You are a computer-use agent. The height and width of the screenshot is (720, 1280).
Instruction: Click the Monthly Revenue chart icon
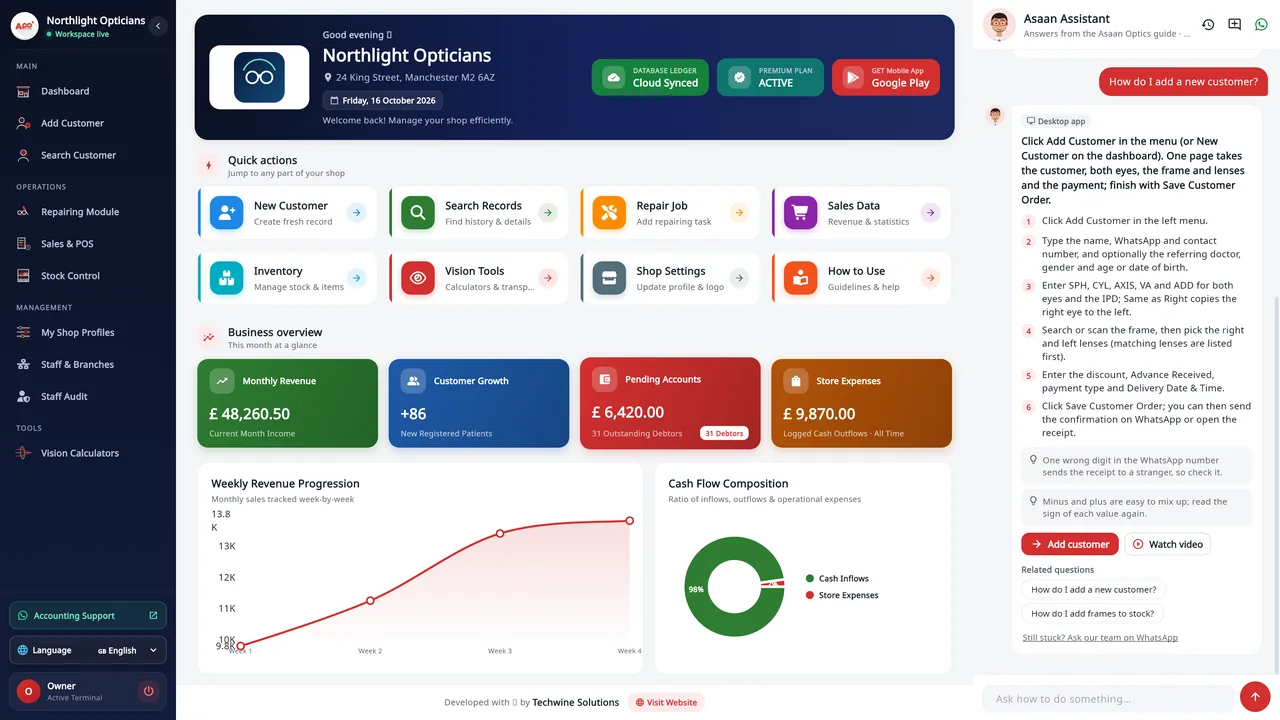pyautogui.click(x=222, y=381)
